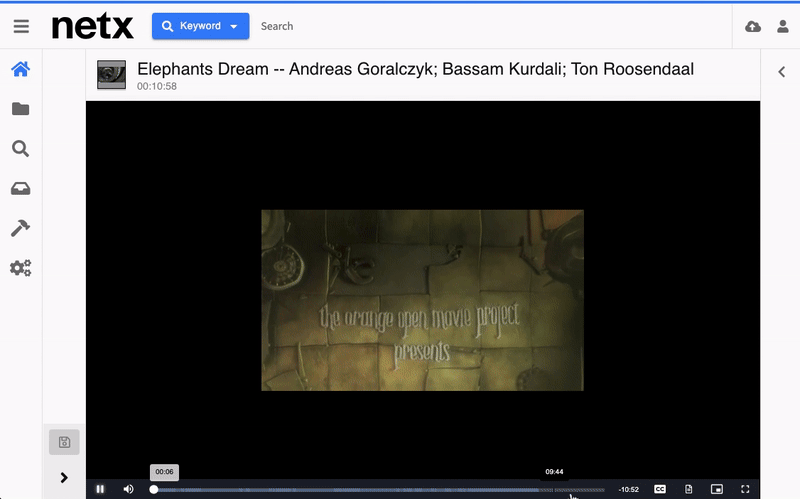This screenshot has height=499, width=800.
Task: Click the Elephants Dream title text
Action: pyautogui.click(x=415, y=69)
